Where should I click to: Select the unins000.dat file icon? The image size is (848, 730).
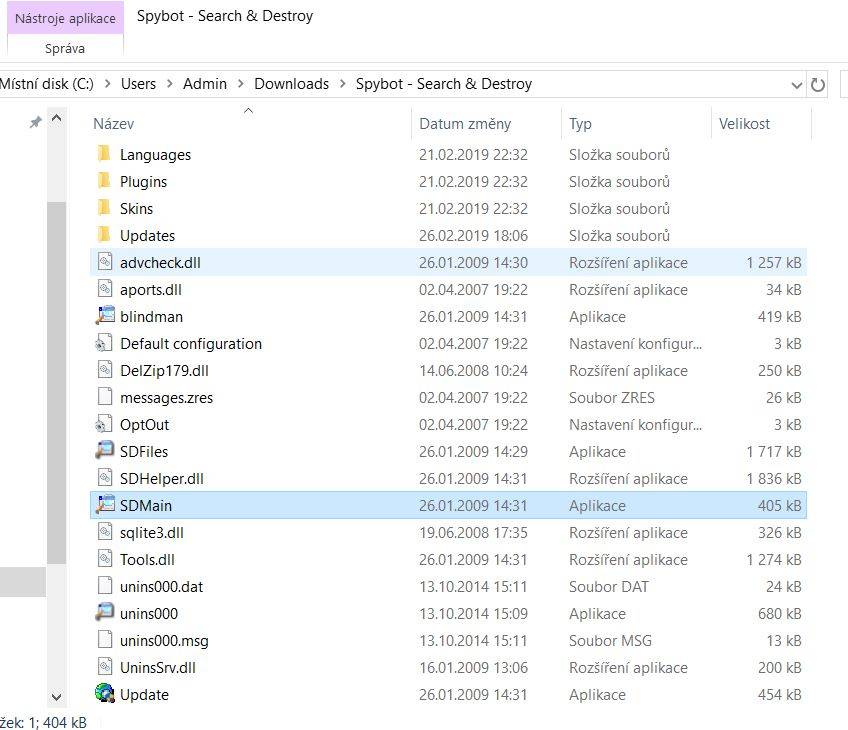pos(105,587)
